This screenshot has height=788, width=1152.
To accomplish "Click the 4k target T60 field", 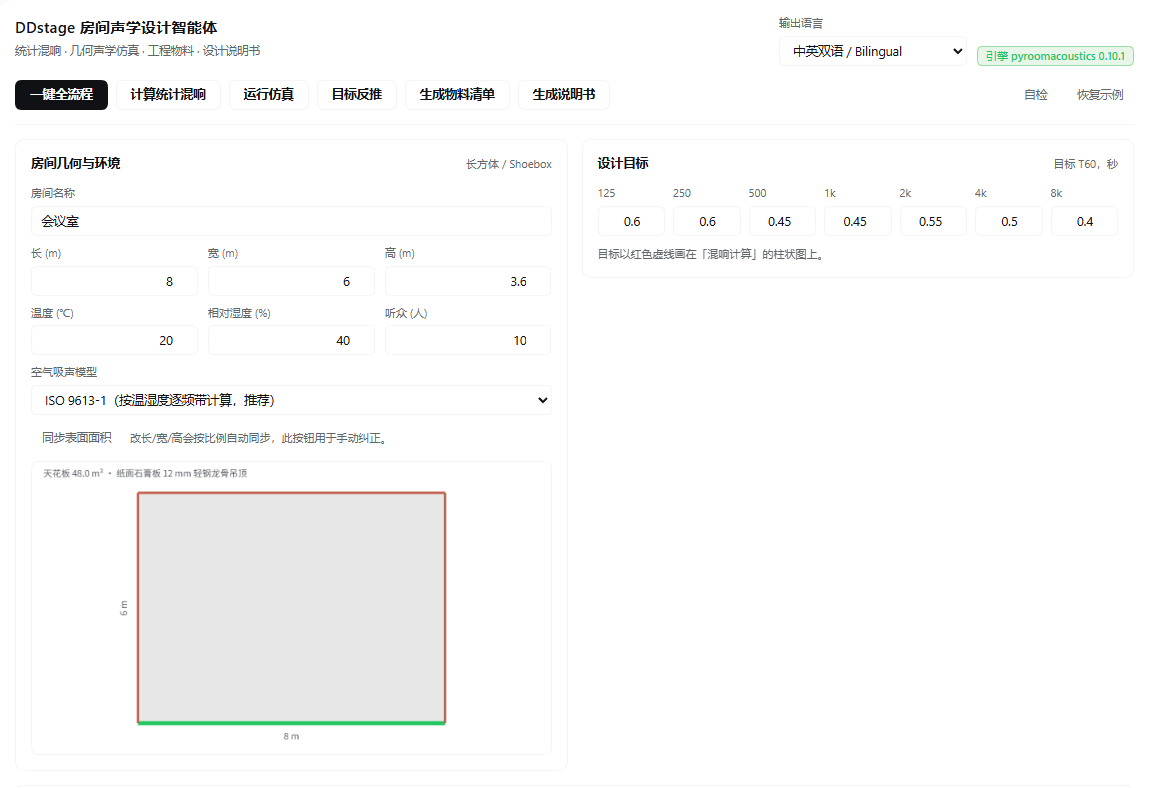I will 1009,221.
